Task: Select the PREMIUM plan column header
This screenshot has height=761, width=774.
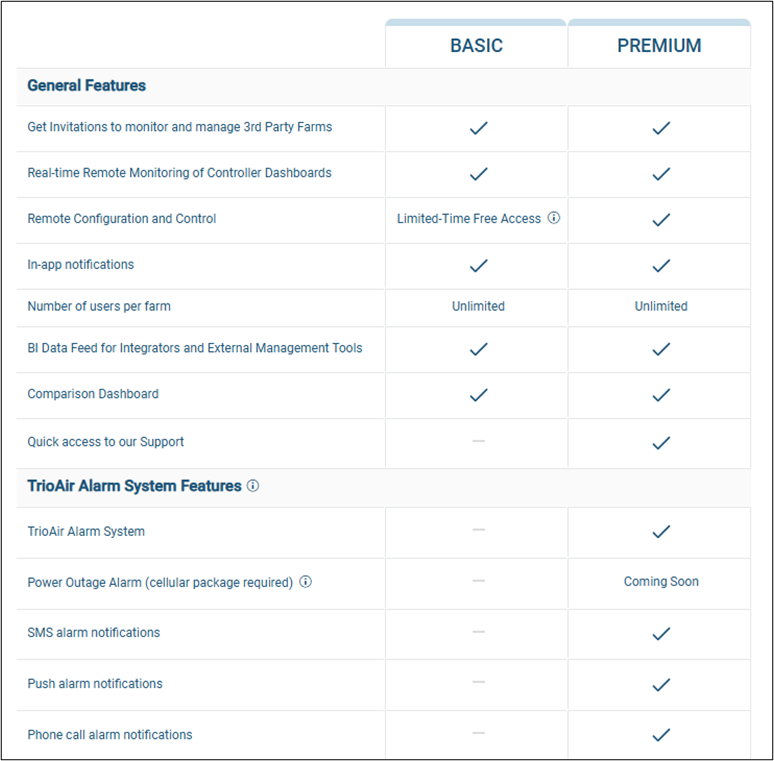Action: coord(659,46)
